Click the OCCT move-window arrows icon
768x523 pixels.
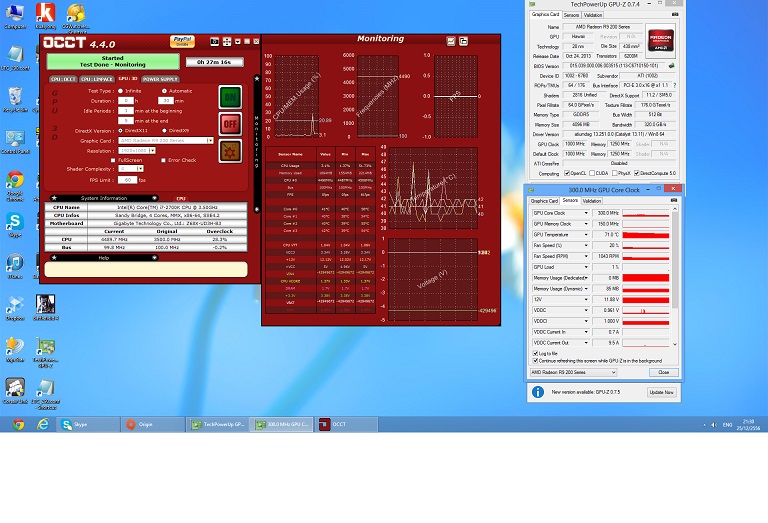tap(227, 42)
